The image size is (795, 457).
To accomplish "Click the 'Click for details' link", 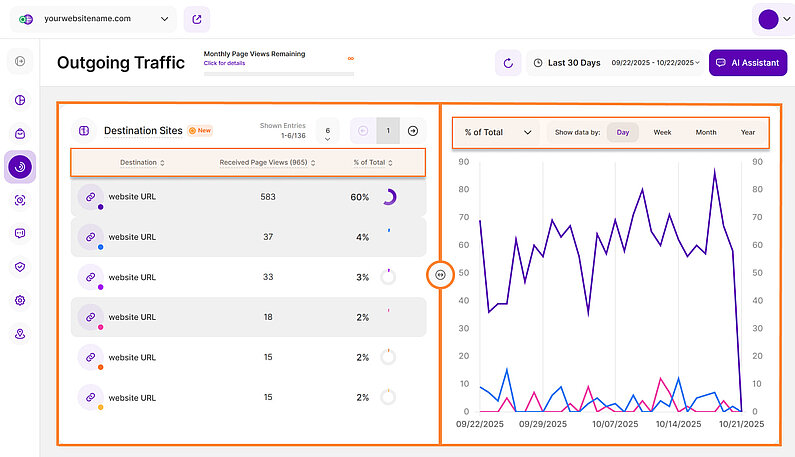I will pos(223,63).
